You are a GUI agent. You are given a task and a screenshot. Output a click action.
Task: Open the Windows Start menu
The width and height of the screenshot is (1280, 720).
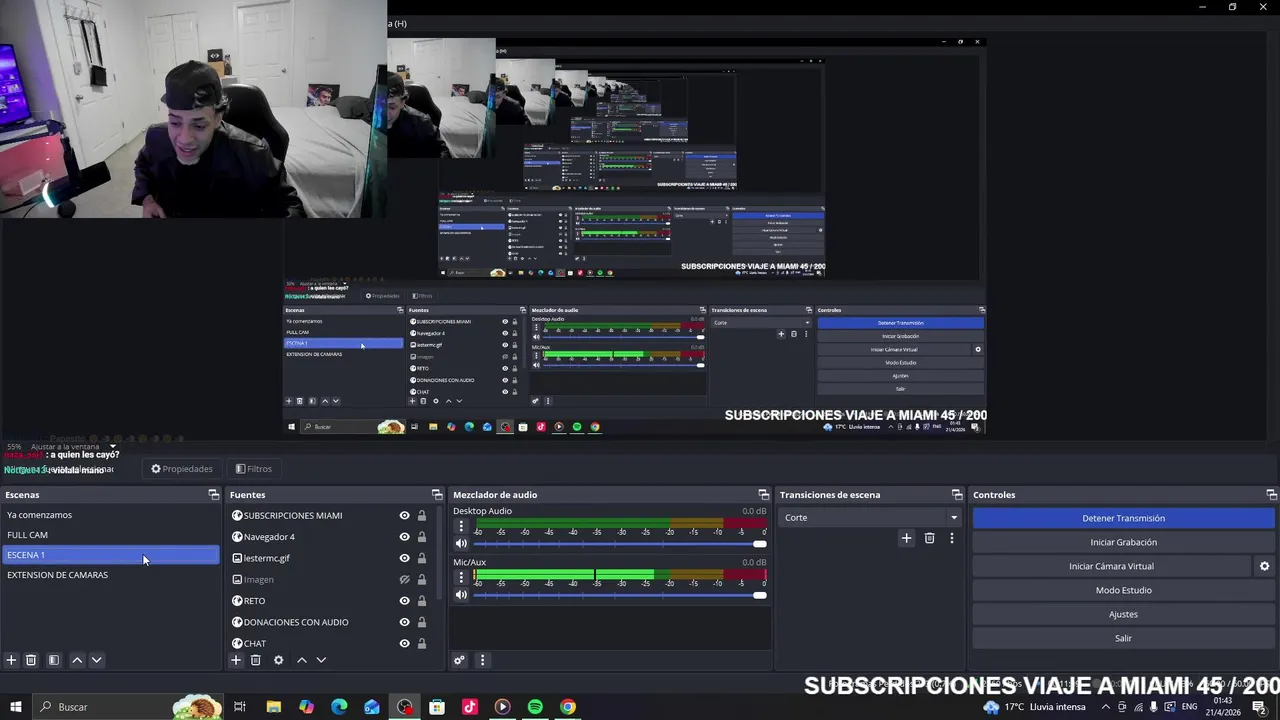(x=15, y=707)
